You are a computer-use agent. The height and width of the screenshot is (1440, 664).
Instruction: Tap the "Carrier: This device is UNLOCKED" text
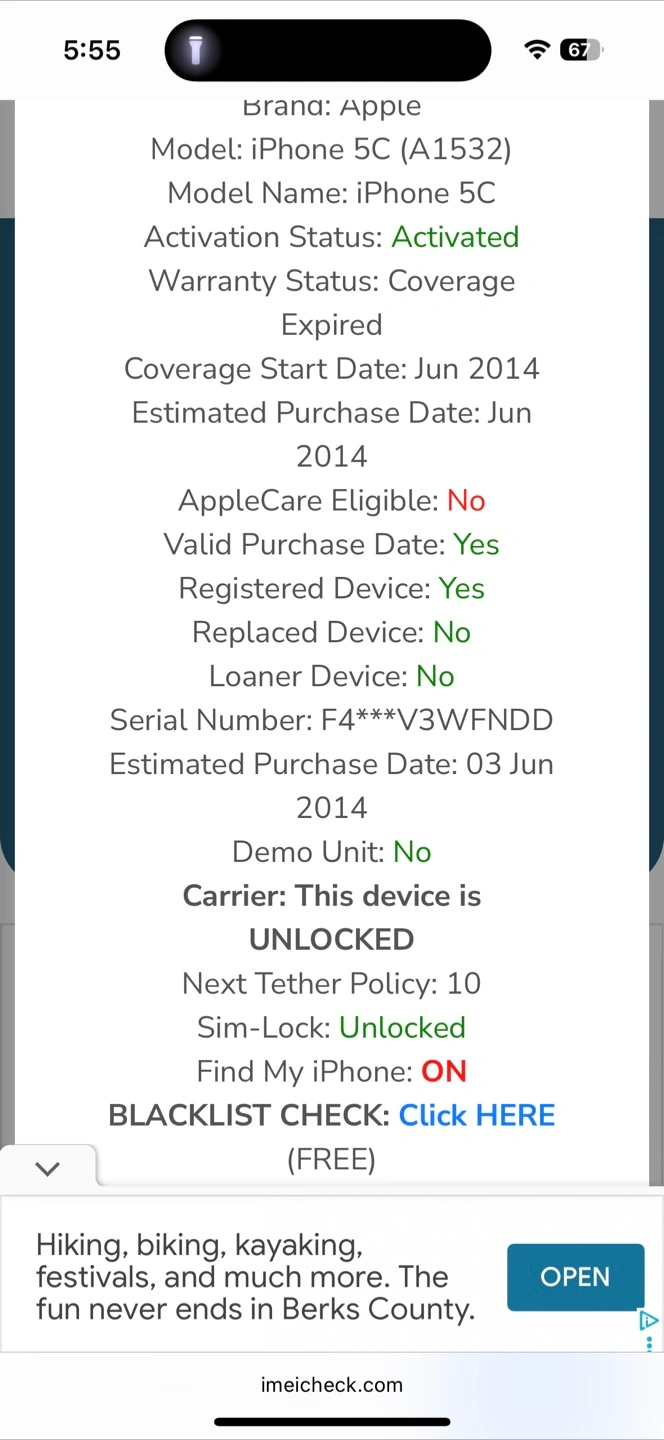(332, 917)
